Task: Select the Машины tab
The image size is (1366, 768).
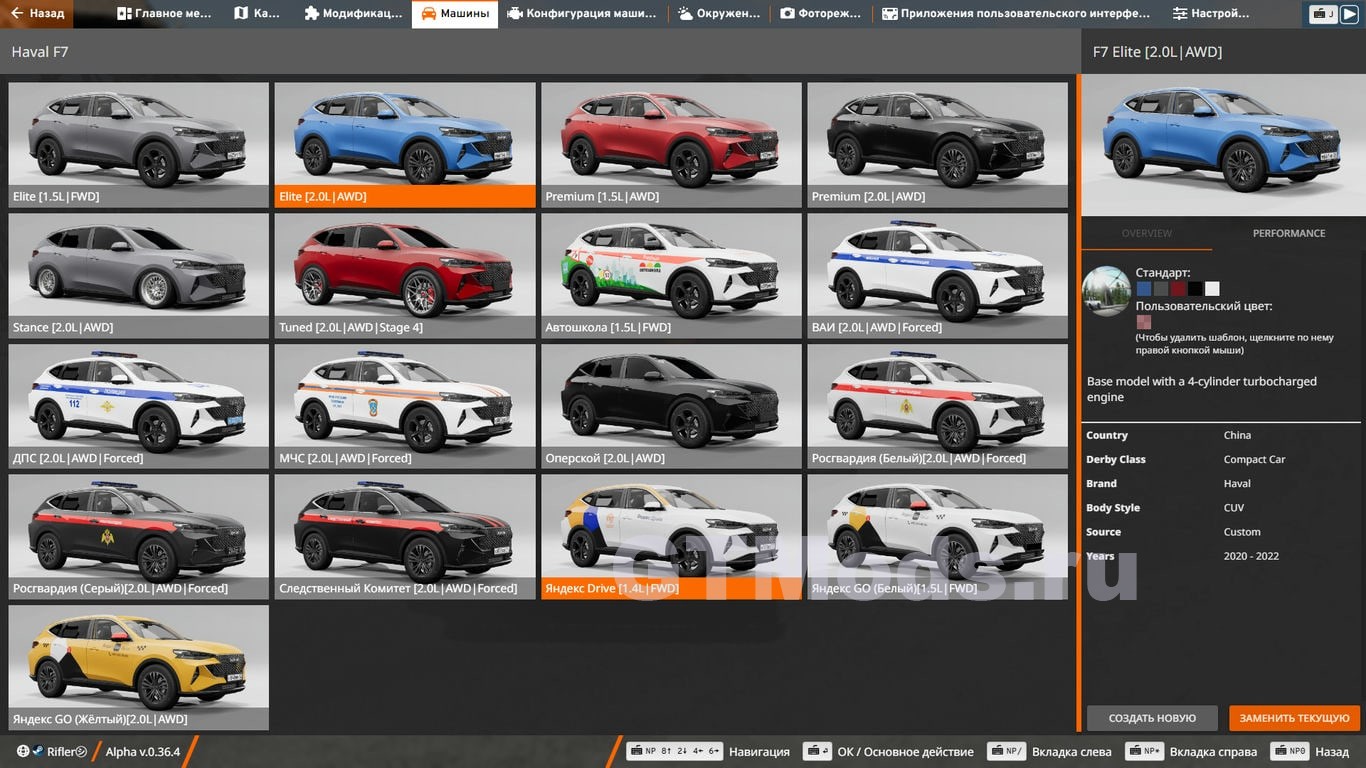Action: click(x=455, y=14)
